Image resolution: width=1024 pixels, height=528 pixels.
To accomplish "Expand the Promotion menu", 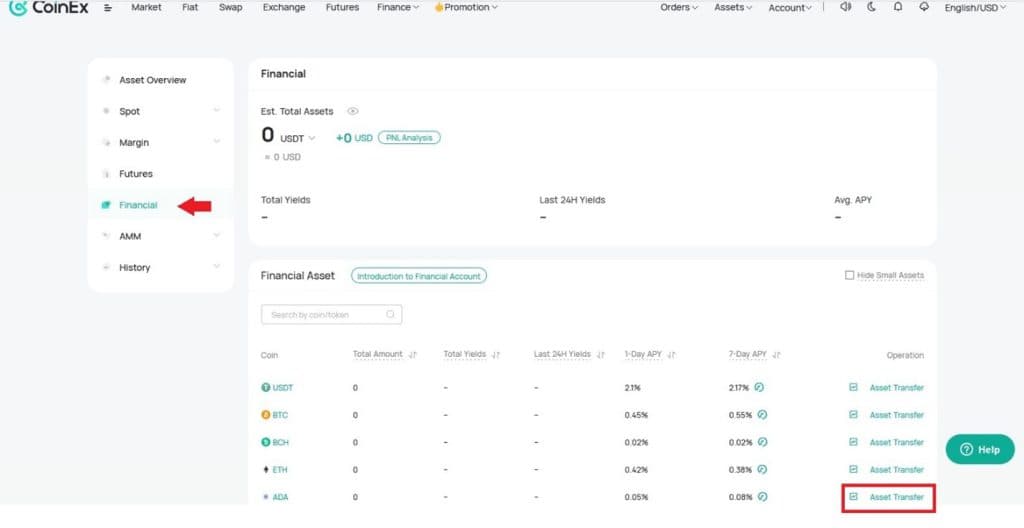I will click(x=466, y=7).
